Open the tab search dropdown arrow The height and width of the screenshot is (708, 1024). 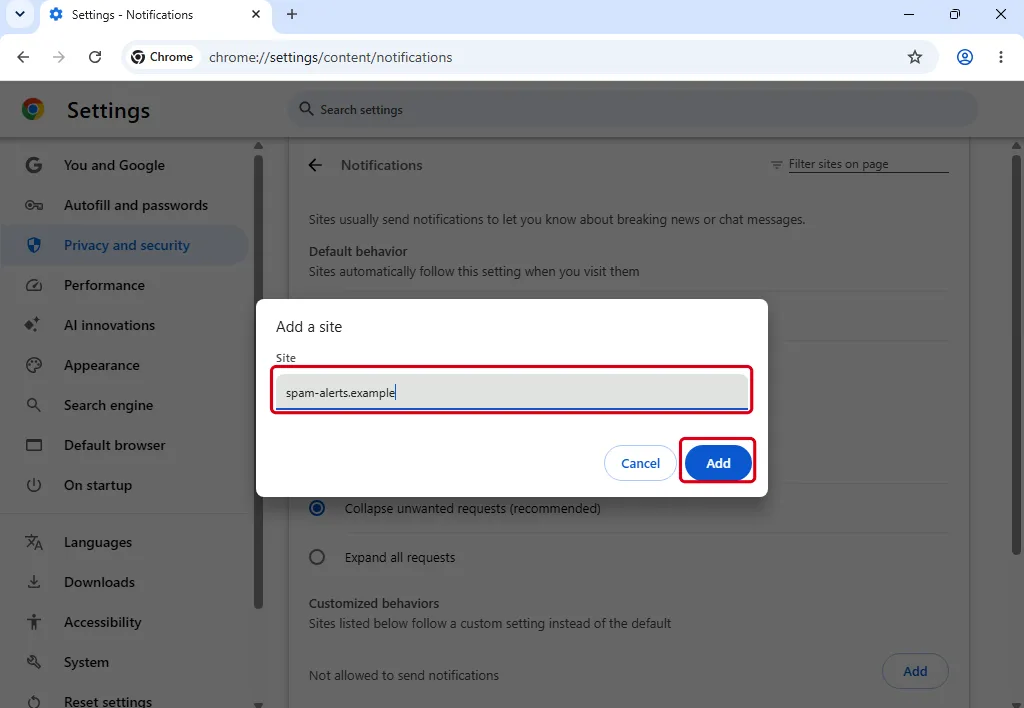pyautogui.click(x=20, y=14)
